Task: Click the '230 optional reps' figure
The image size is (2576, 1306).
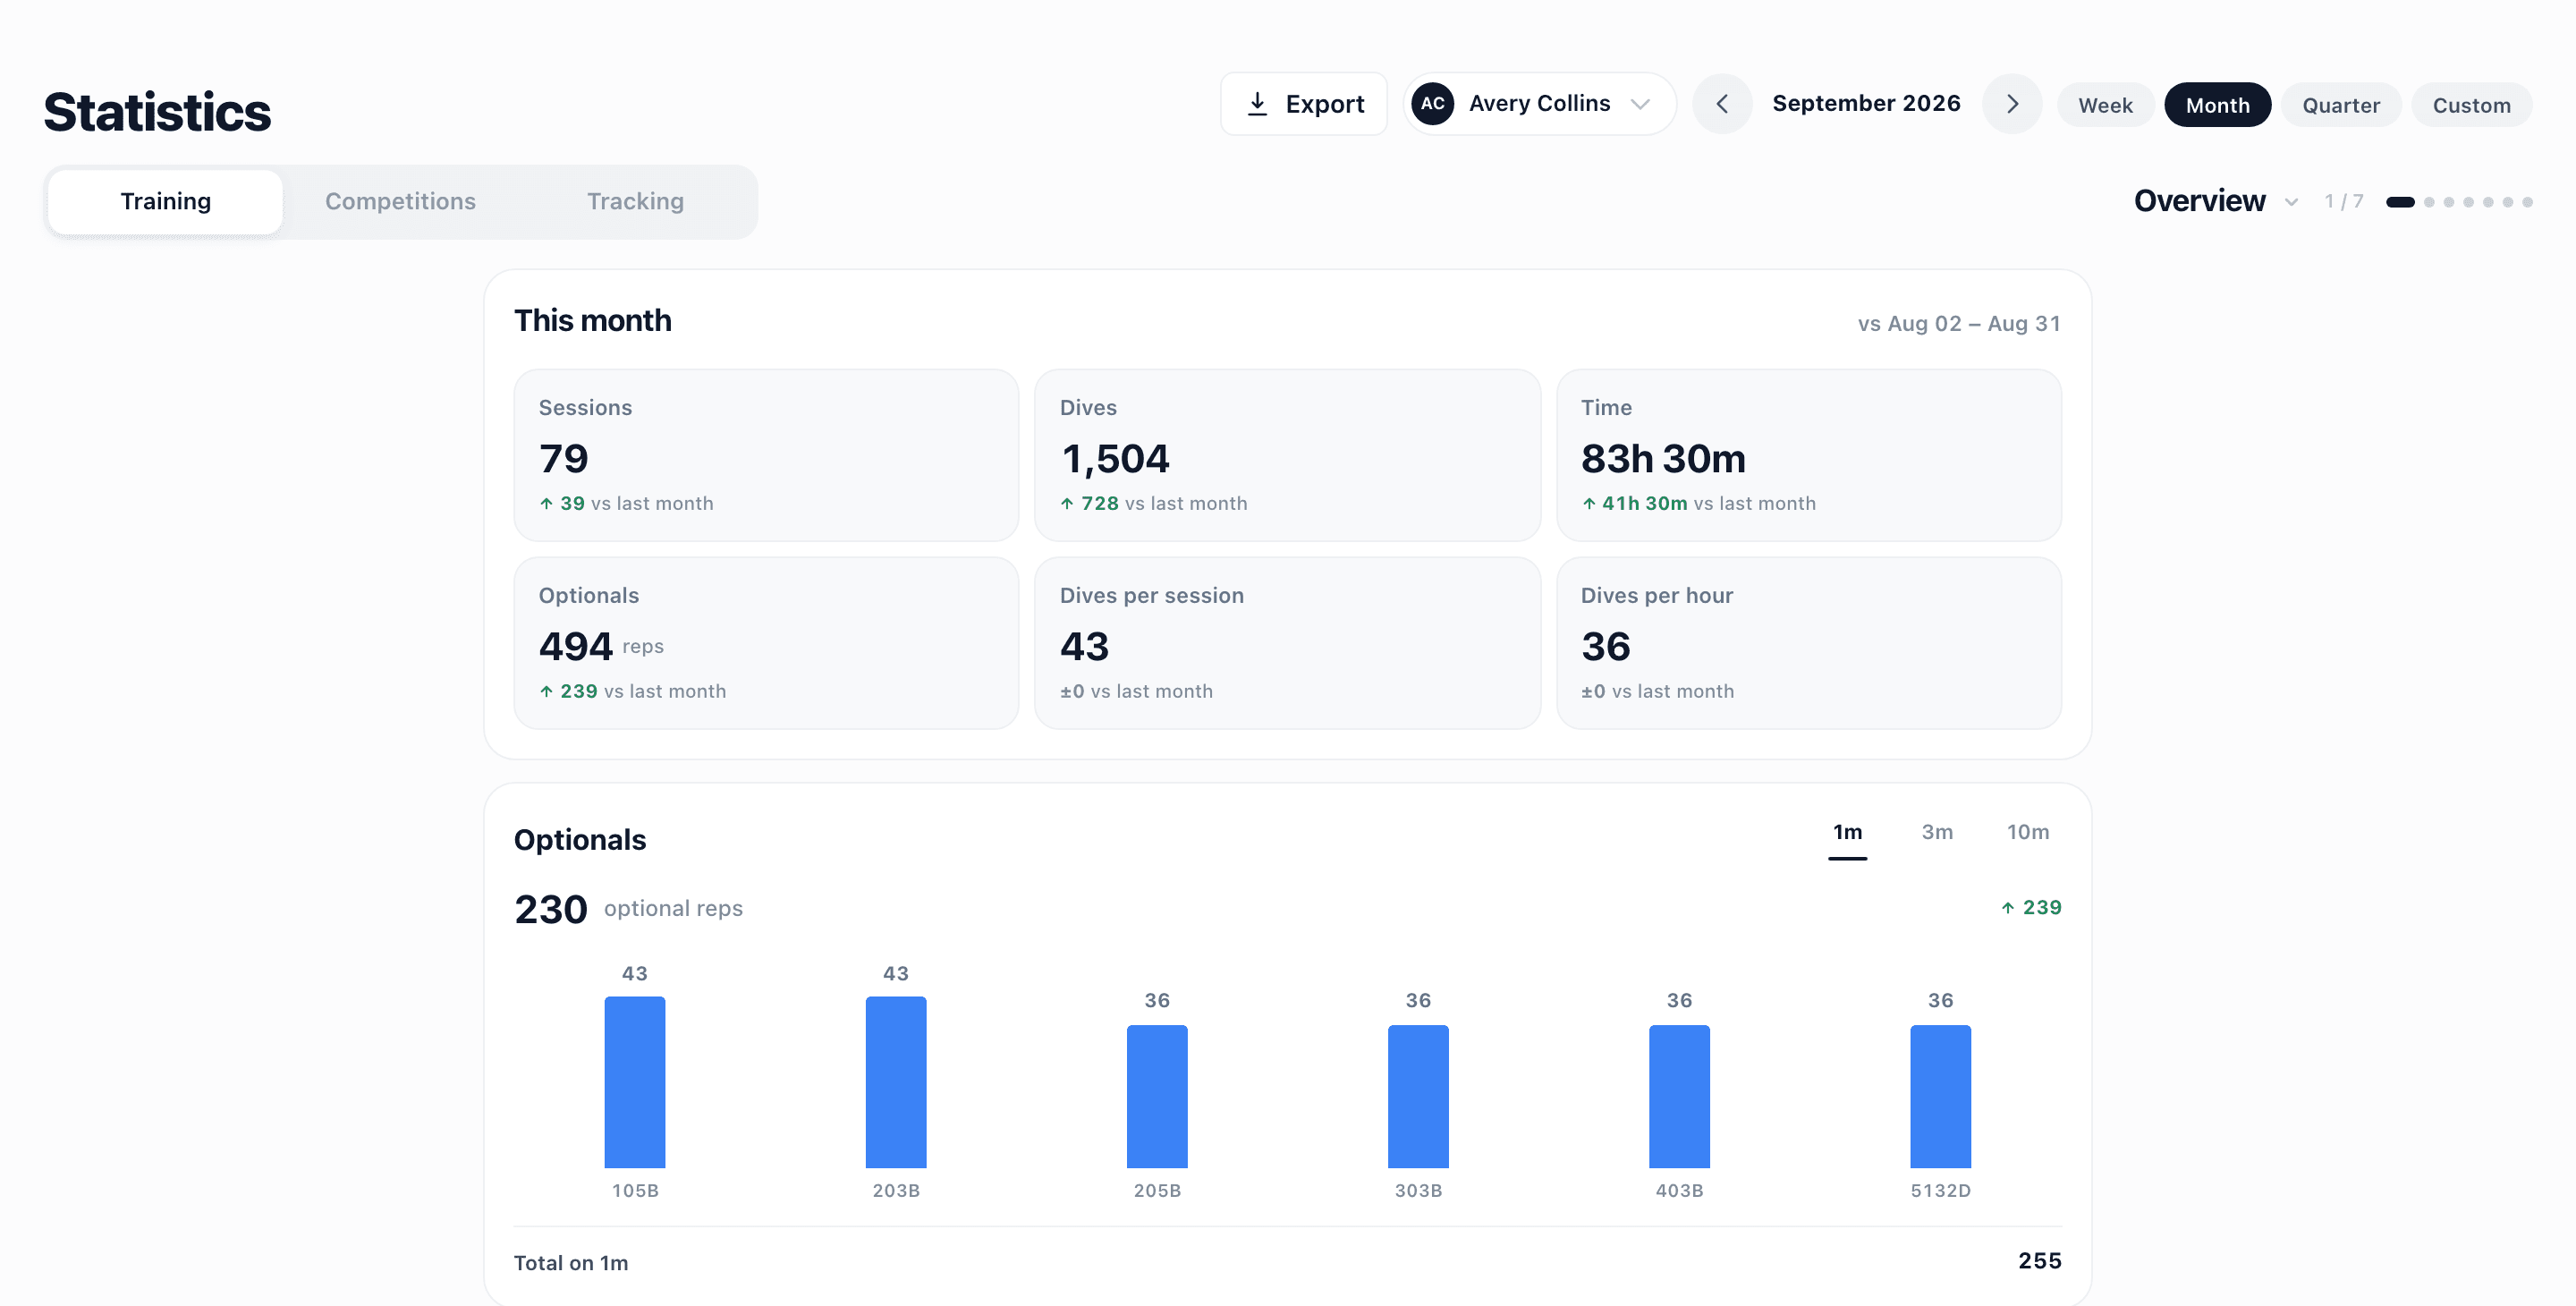Action: 628,909
